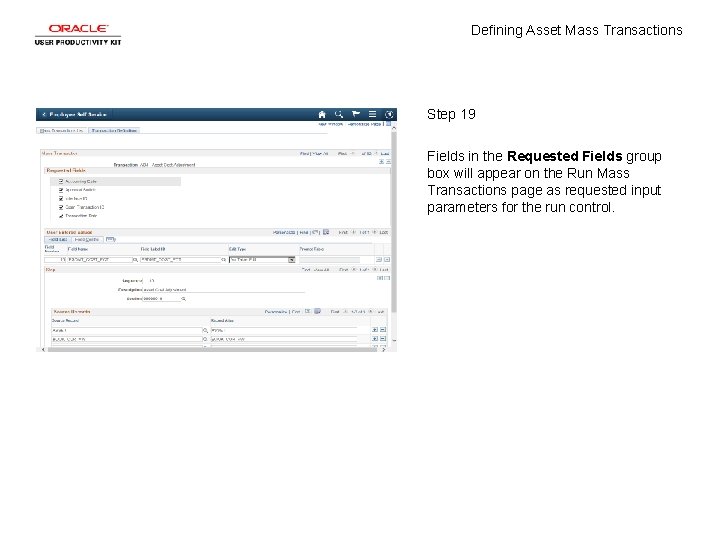The image size is (720, 540).
Task: Click the Field Name input box
Action: (100, 260)
